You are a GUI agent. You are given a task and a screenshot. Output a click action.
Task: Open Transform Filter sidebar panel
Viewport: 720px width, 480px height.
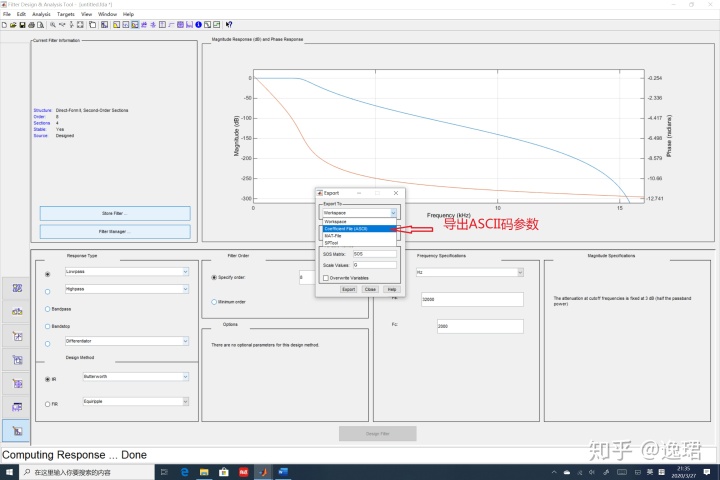click(x=16, y=311)
